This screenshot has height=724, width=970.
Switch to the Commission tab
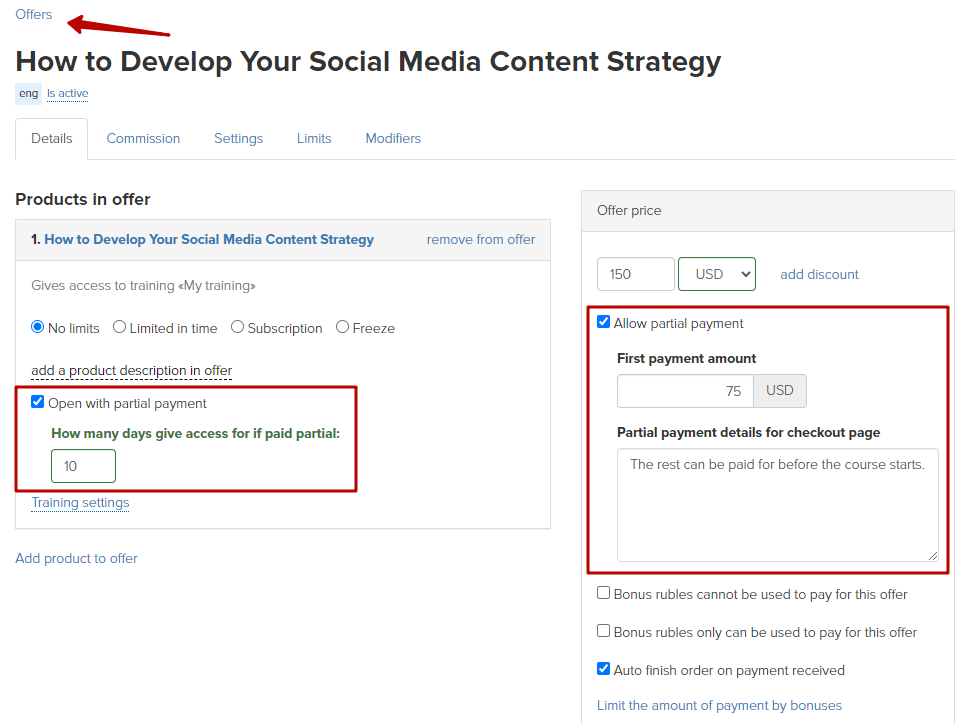point(143,139)
